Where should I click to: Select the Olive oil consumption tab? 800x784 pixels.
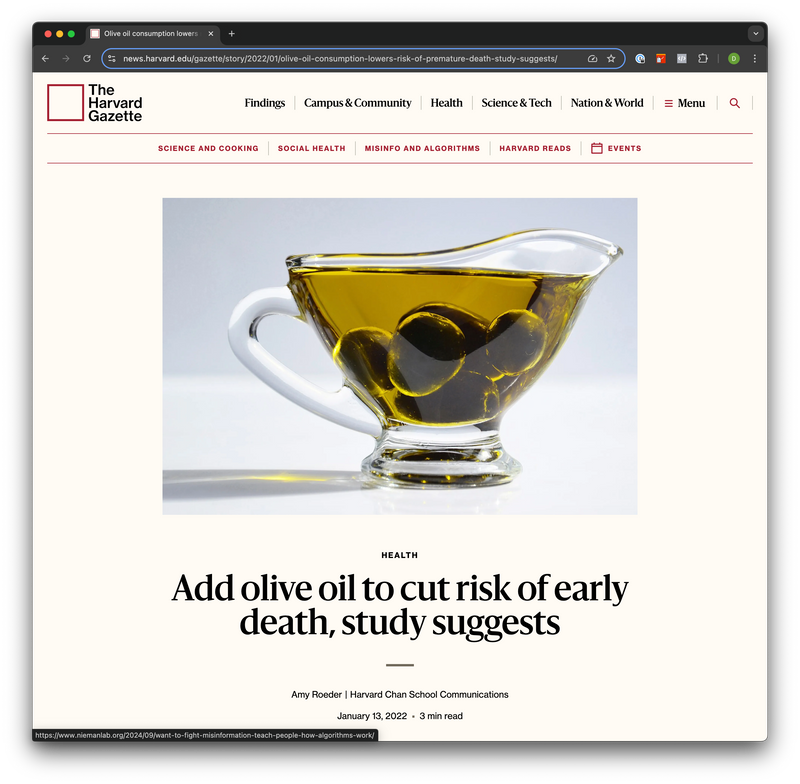[x=152, y=34]
